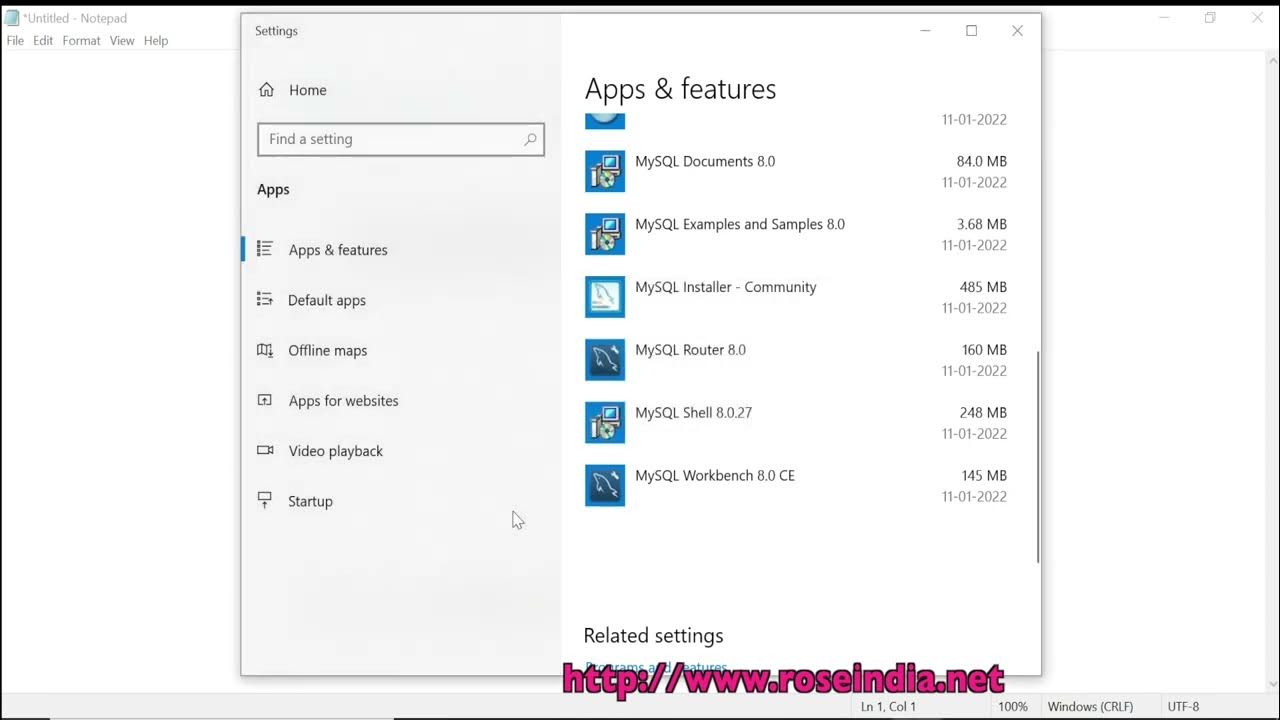The width and height of the screenshot is (1280, 720).
Task: Click the MySQL Shell 8.0.27 icon
Action: click(605, 422)
